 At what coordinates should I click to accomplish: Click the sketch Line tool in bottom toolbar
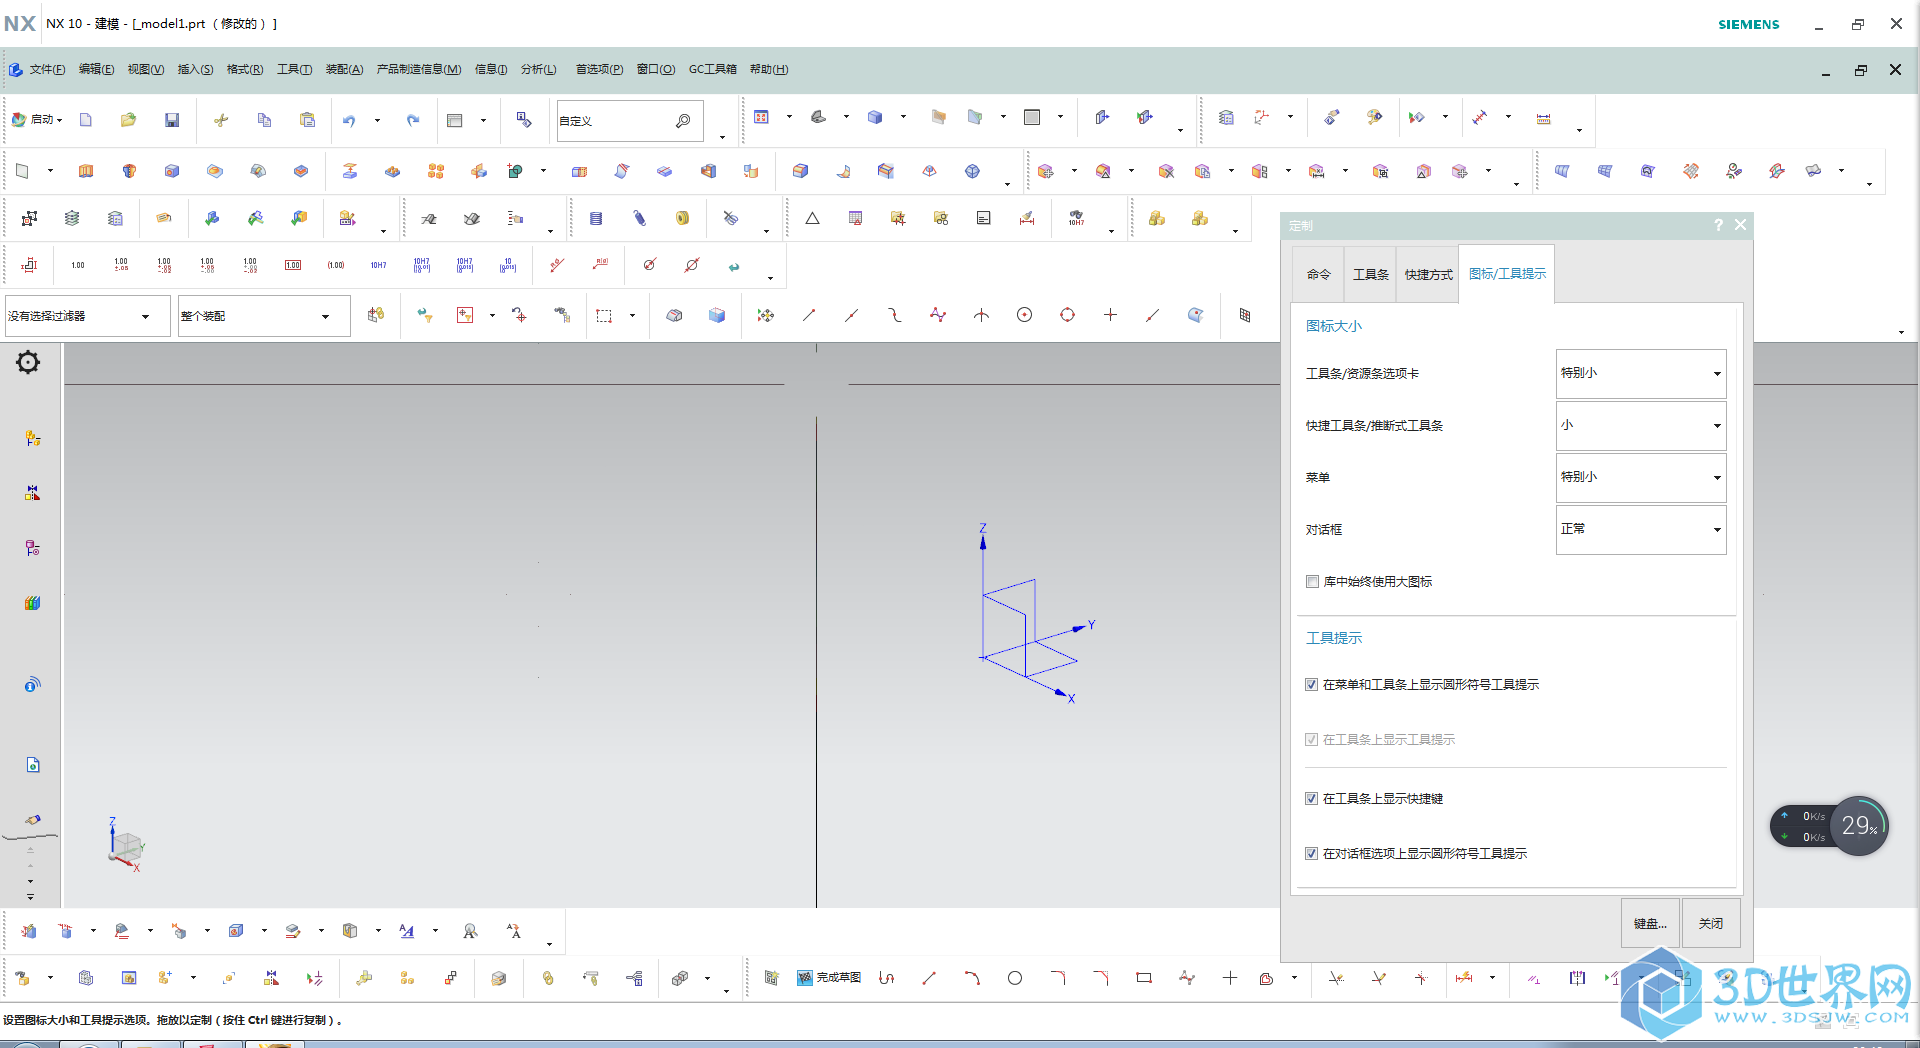tap(929, 978)
